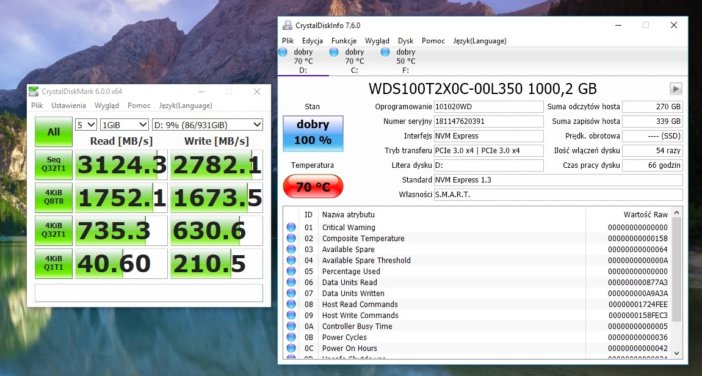Image resolution: width=702 pixels, height=376 pixels.
Task: Click the Standard field NVM Express 1.3
Action: [x=558, y=180]
